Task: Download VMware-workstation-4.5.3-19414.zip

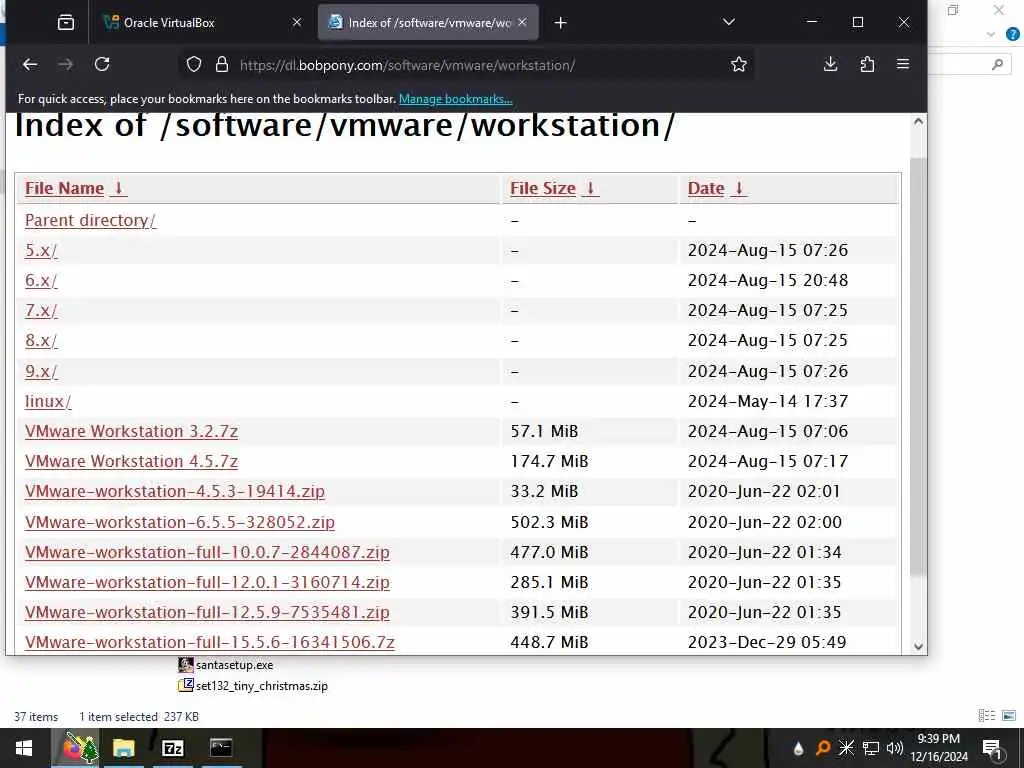Action: [174, 491]
